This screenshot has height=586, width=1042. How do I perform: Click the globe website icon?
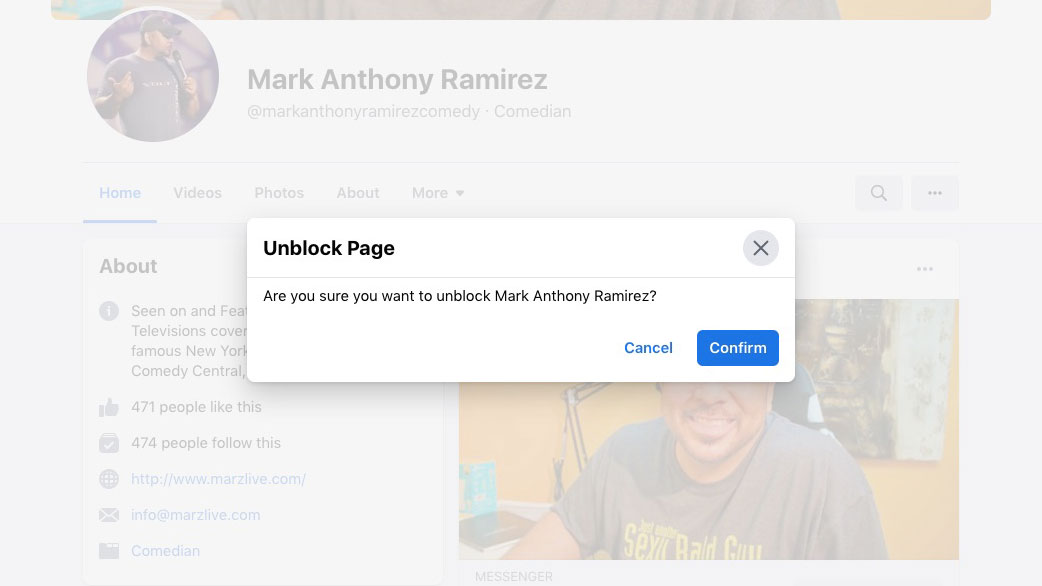click(109, 479)
